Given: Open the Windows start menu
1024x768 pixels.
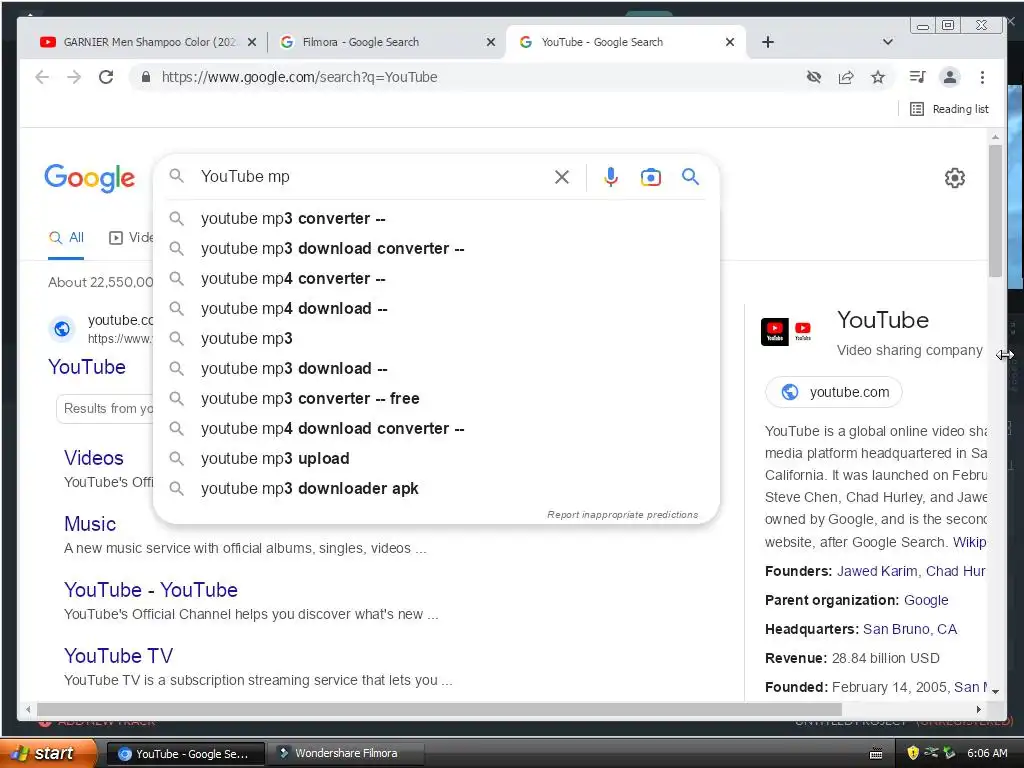Looking at the screenshot, I should click(50, 753).
